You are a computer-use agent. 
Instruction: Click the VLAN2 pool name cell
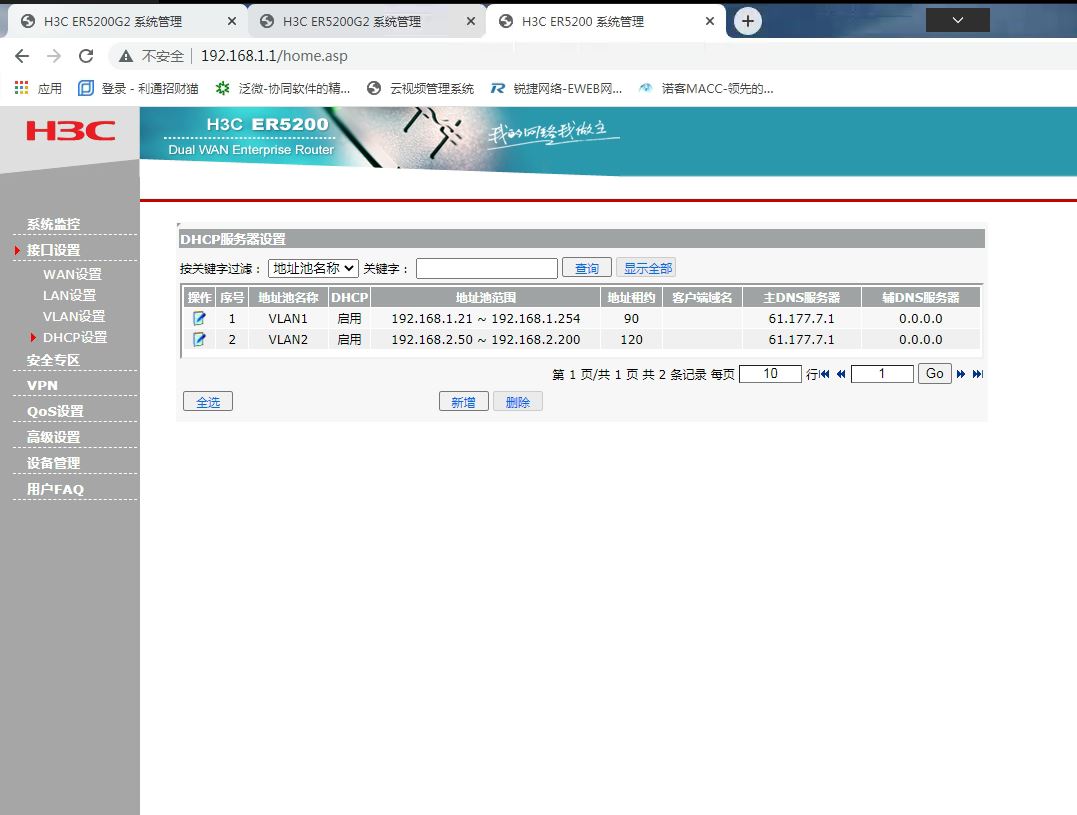[x=288, y=339]
